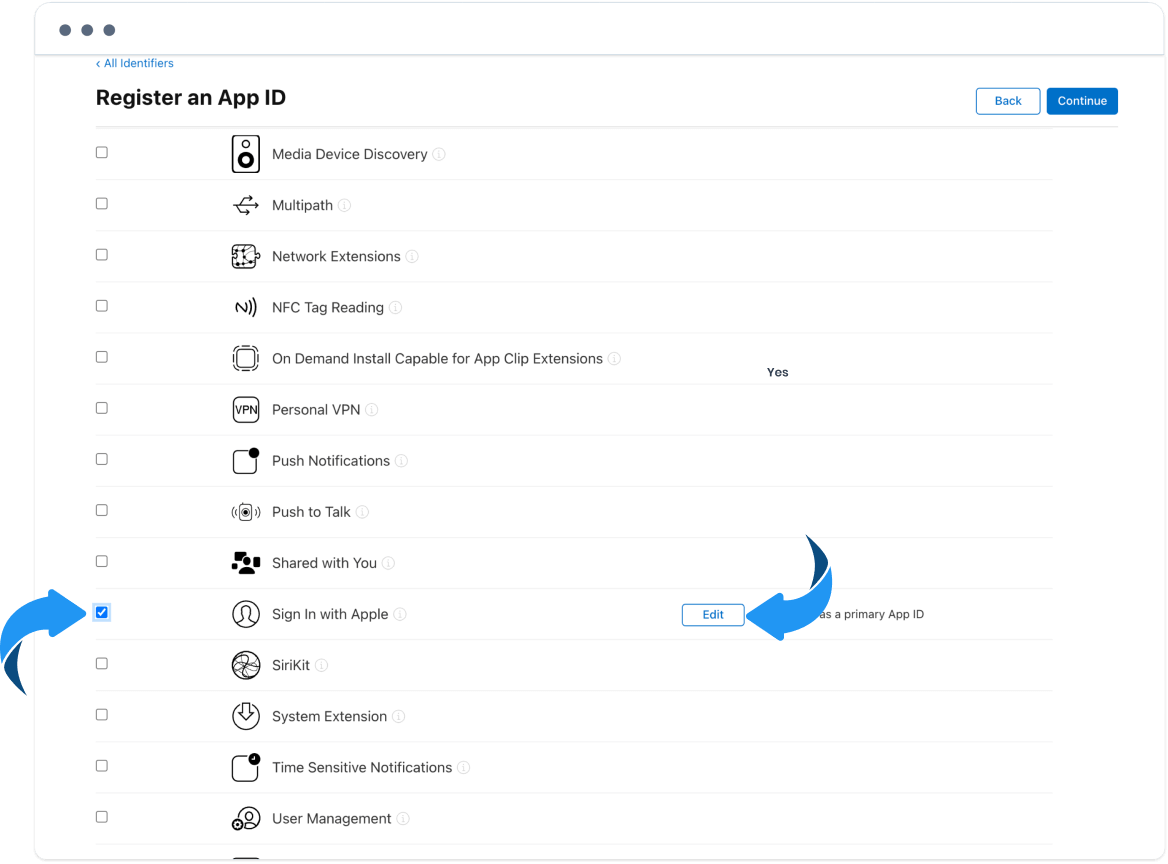Click the Shared with You people icon
The height and width of the screenshot is (864, 1168).
pos(245,563)
